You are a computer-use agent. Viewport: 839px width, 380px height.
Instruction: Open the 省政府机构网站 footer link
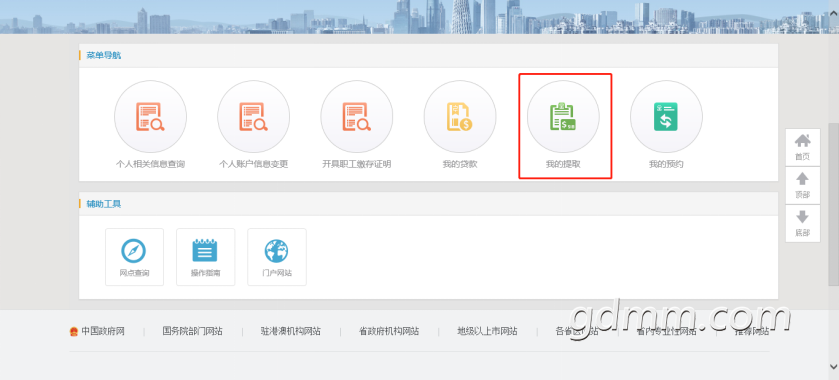389,331
